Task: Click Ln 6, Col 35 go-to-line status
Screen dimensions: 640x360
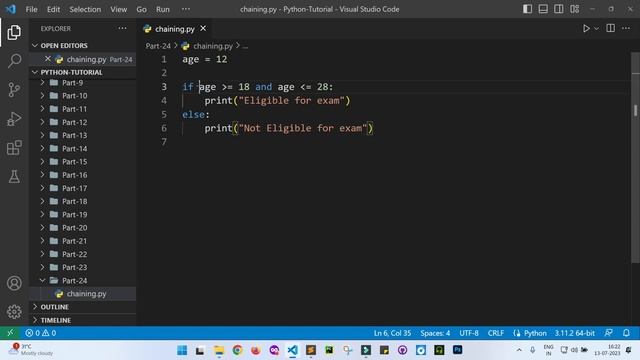Action: (392, 333)
